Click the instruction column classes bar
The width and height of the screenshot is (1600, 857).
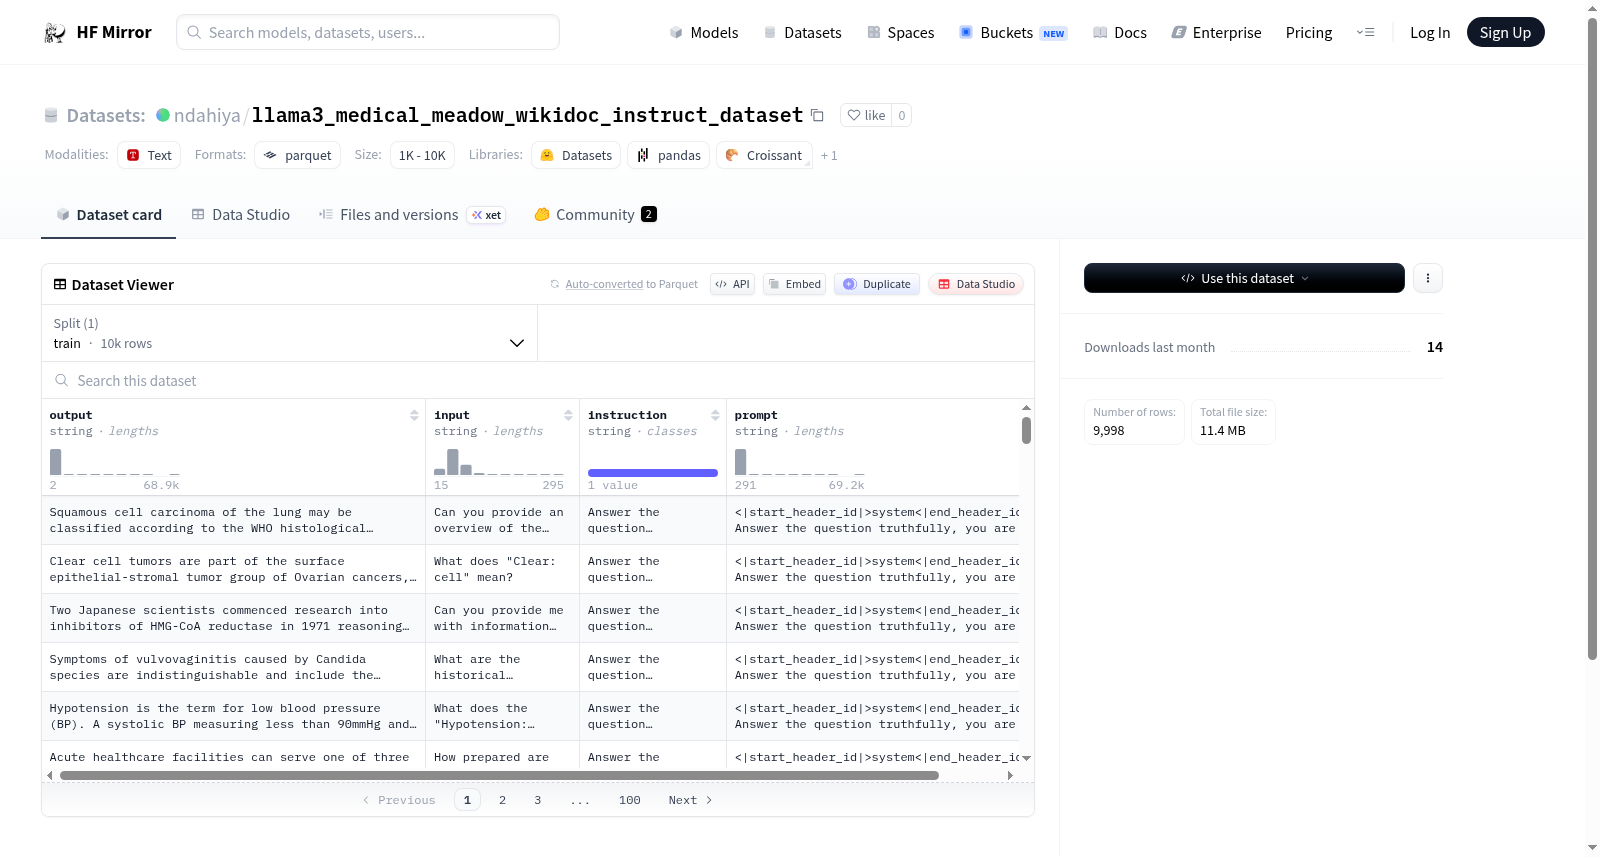coord(653,472)
